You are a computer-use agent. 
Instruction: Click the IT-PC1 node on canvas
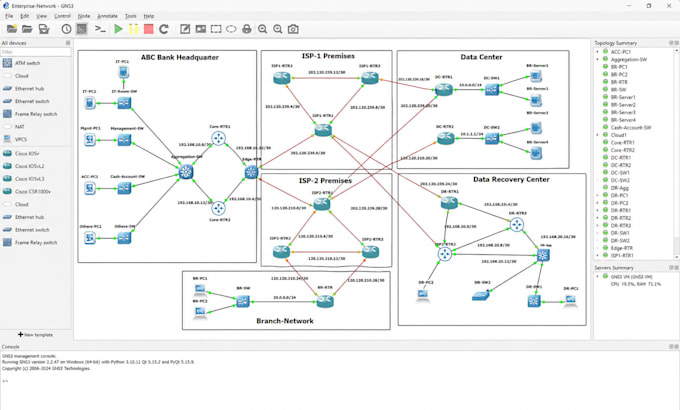[x=123, y=72]
